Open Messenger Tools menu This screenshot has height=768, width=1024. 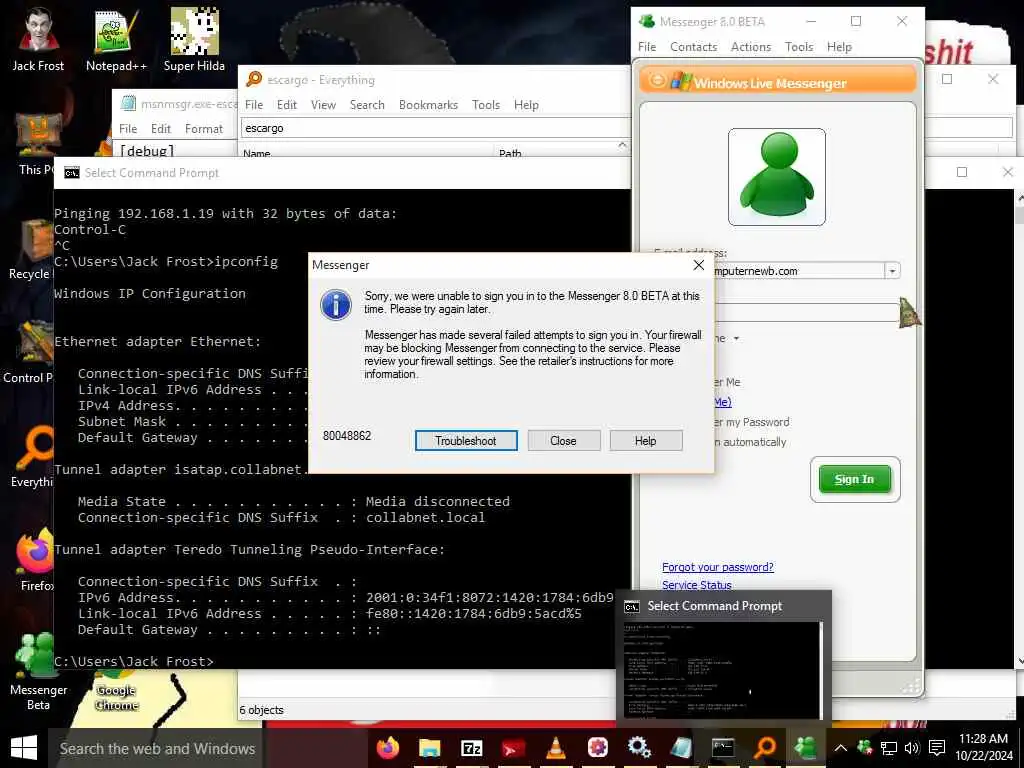coord(799,47)
